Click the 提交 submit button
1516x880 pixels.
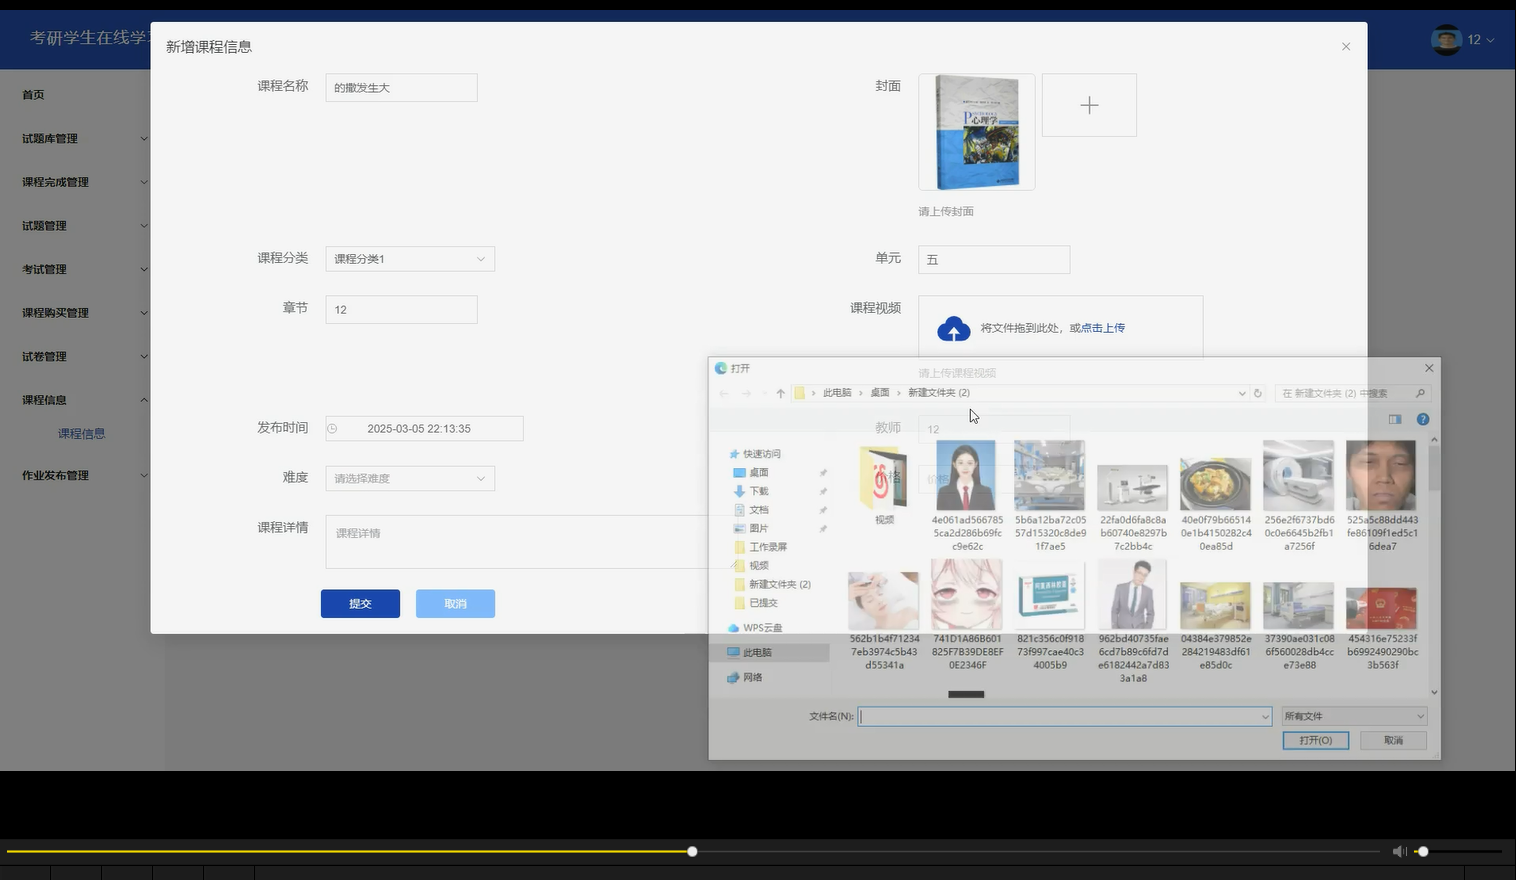[x=360, y=603]
